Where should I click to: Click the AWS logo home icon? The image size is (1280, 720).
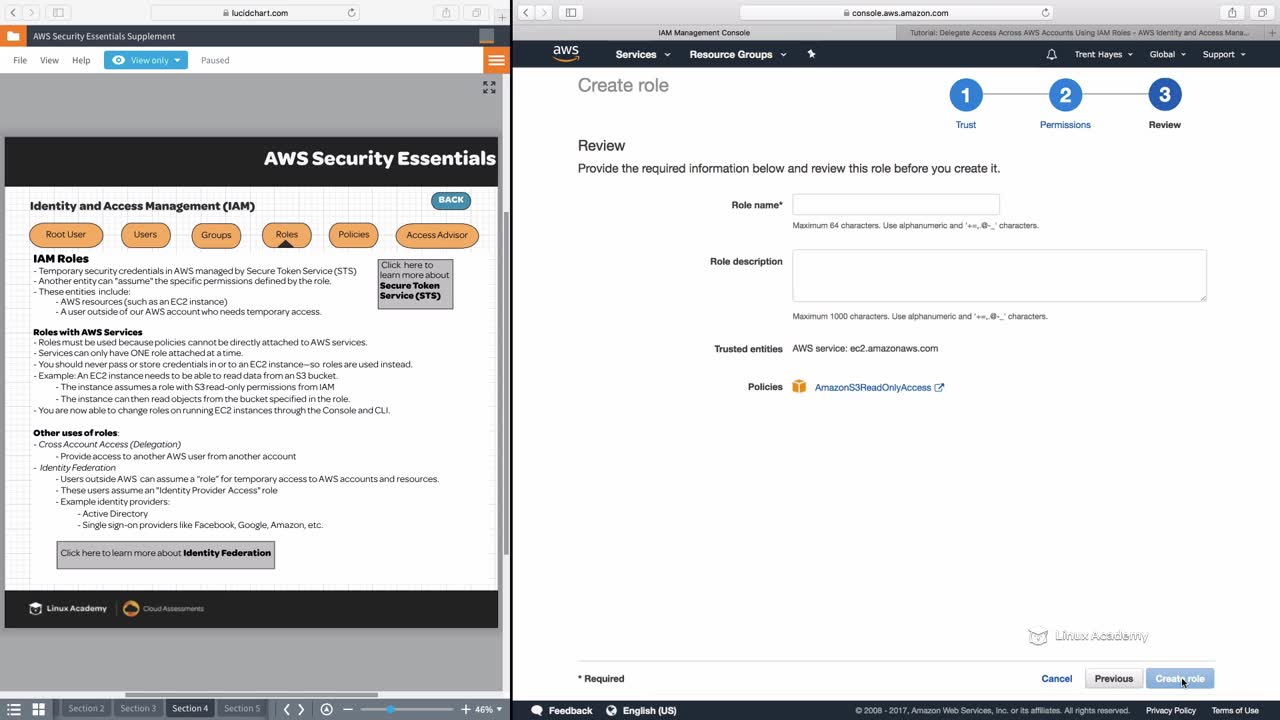point(566,54)
